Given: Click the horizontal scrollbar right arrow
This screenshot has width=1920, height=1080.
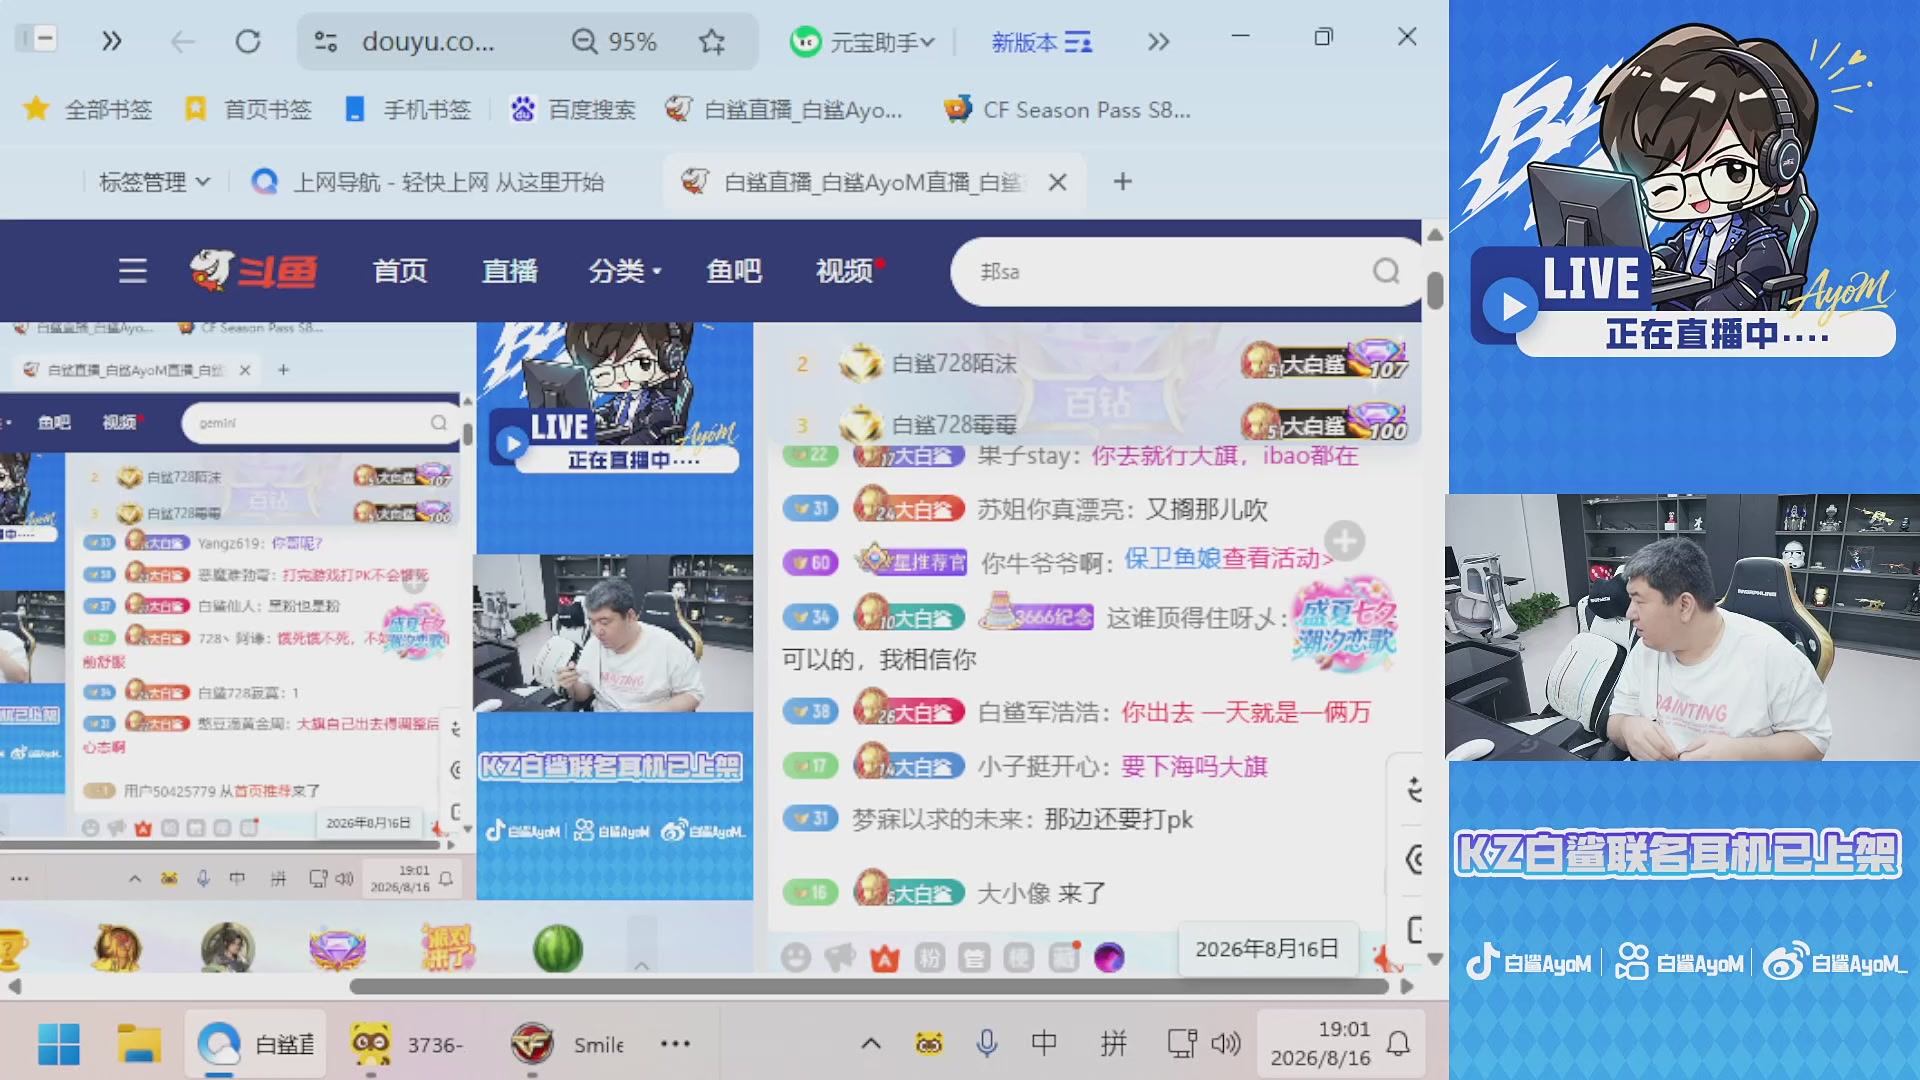Looking at the screenshot, I should (x=1407, y=987).
